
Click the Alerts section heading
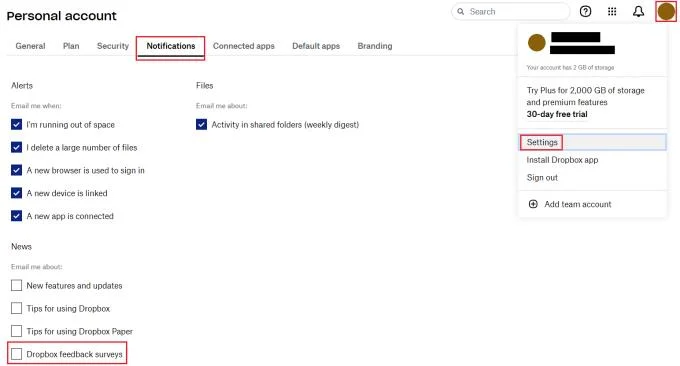pyautogui.click(x=22, y=85)
